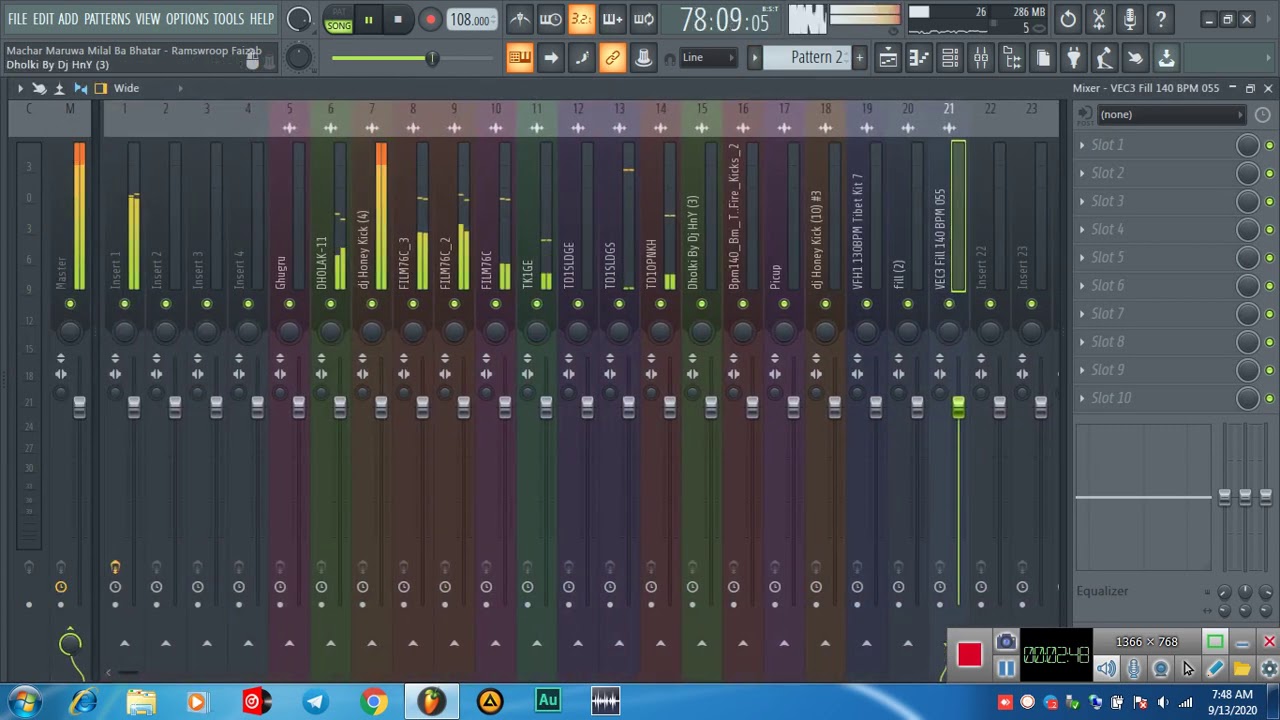Viewport: 1280px width, 720px height.
Task: Toggle the Slot 4 enable switch
Action: (1269, 230)
